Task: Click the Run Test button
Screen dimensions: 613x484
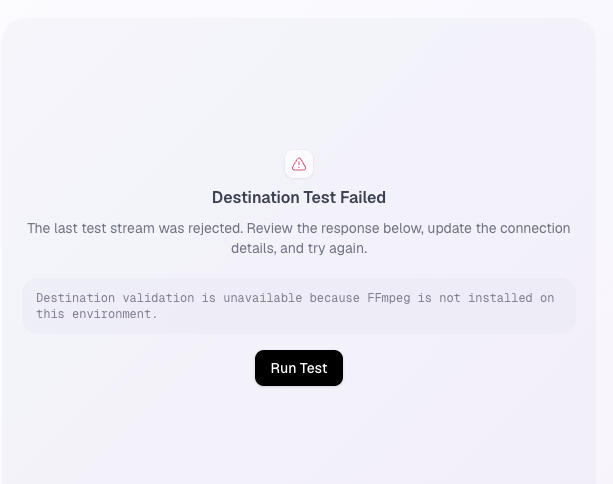Action: 299,368
